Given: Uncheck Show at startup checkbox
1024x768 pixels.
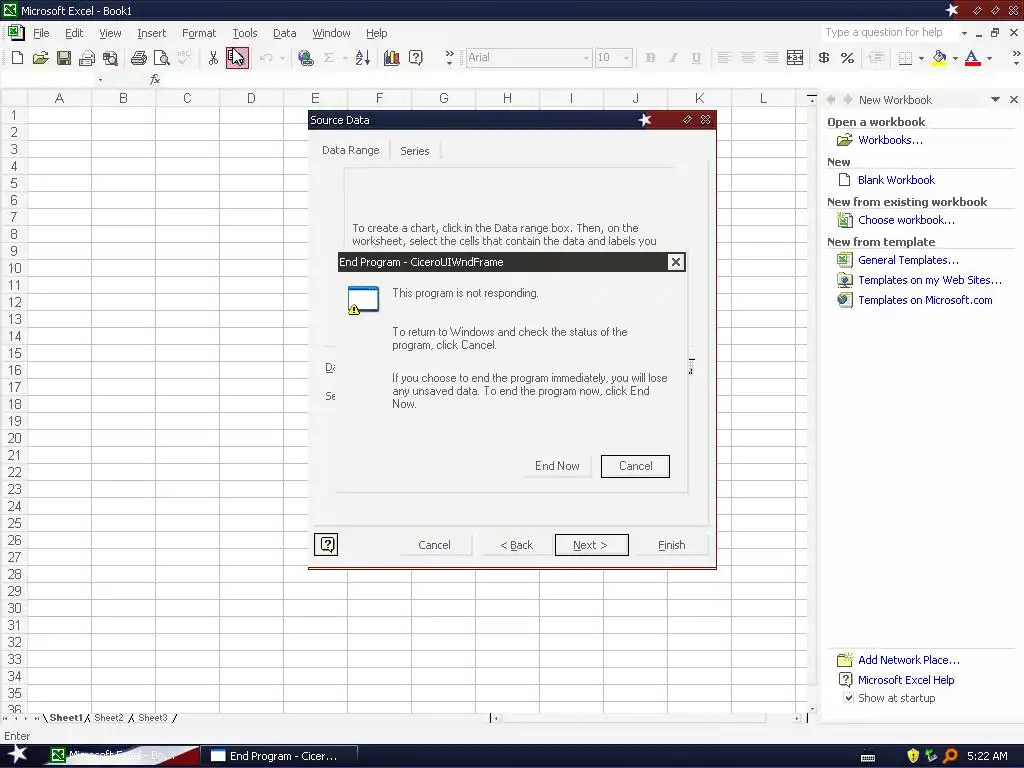Looking at the screenshot, I should pos(848,697).
